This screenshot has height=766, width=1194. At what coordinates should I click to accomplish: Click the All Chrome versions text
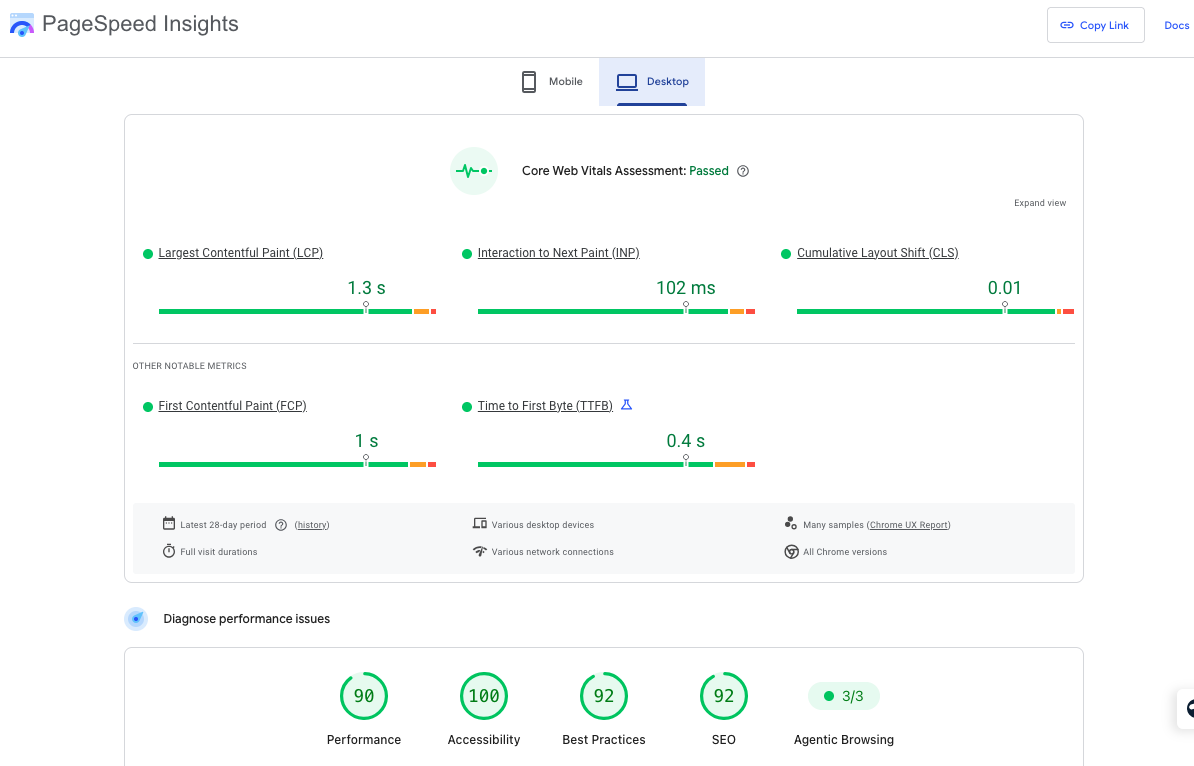[844, 552]
